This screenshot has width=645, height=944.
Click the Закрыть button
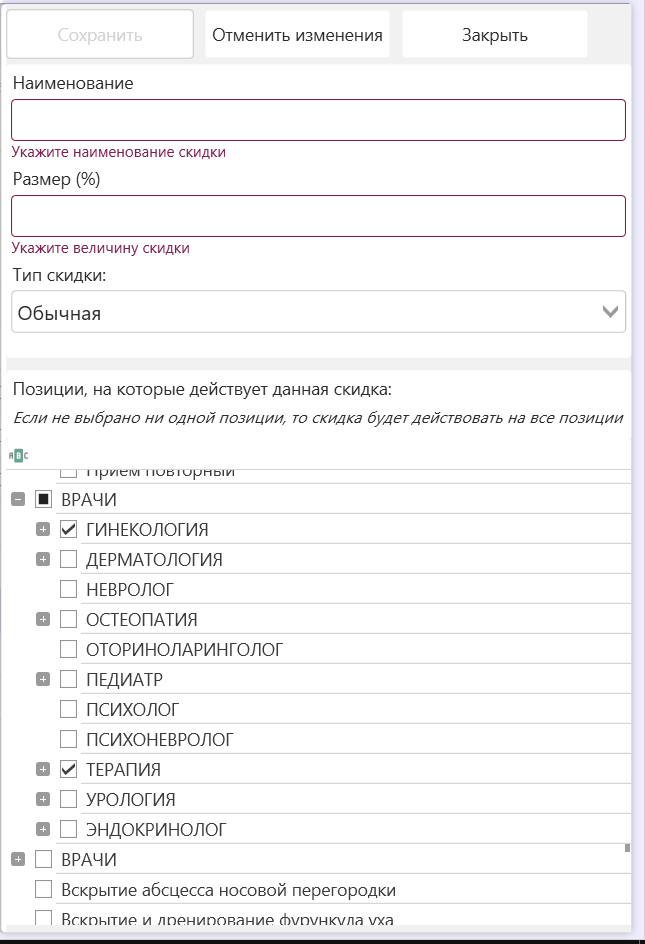click(494, 35)
